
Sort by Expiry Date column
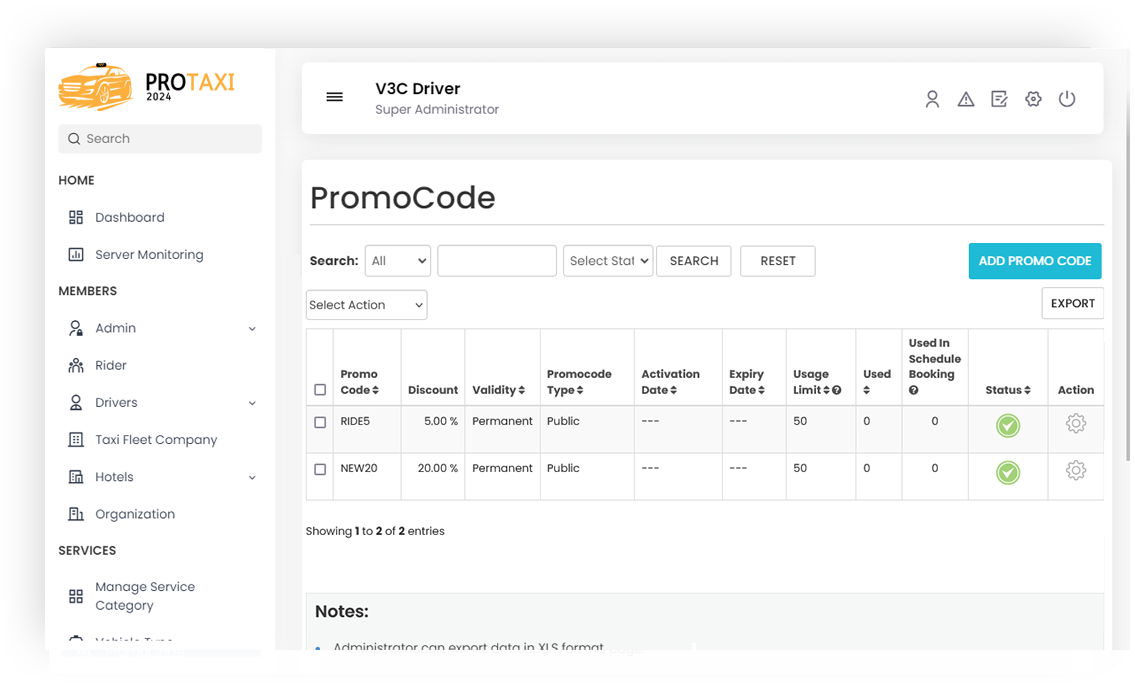[761, 390]
